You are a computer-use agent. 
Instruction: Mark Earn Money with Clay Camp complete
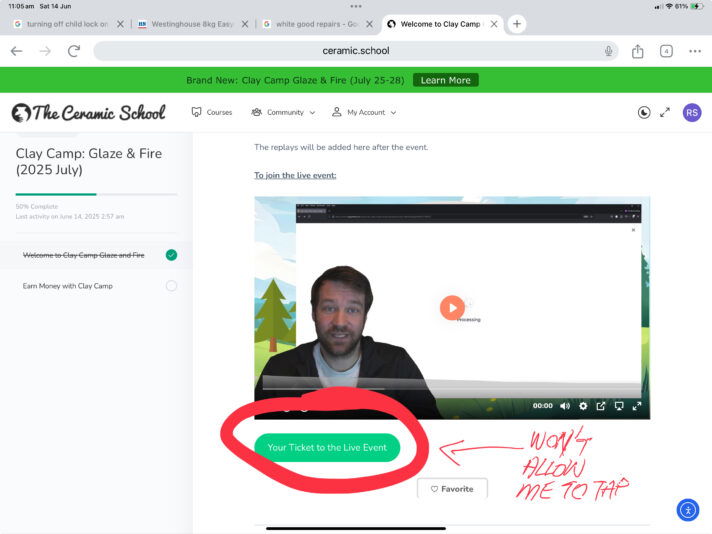171,286
